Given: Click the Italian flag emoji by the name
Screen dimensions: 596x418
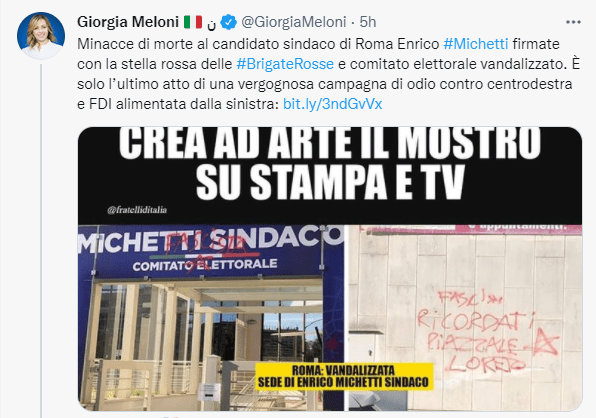Looking at the screenshot, I should click(193, 22).
